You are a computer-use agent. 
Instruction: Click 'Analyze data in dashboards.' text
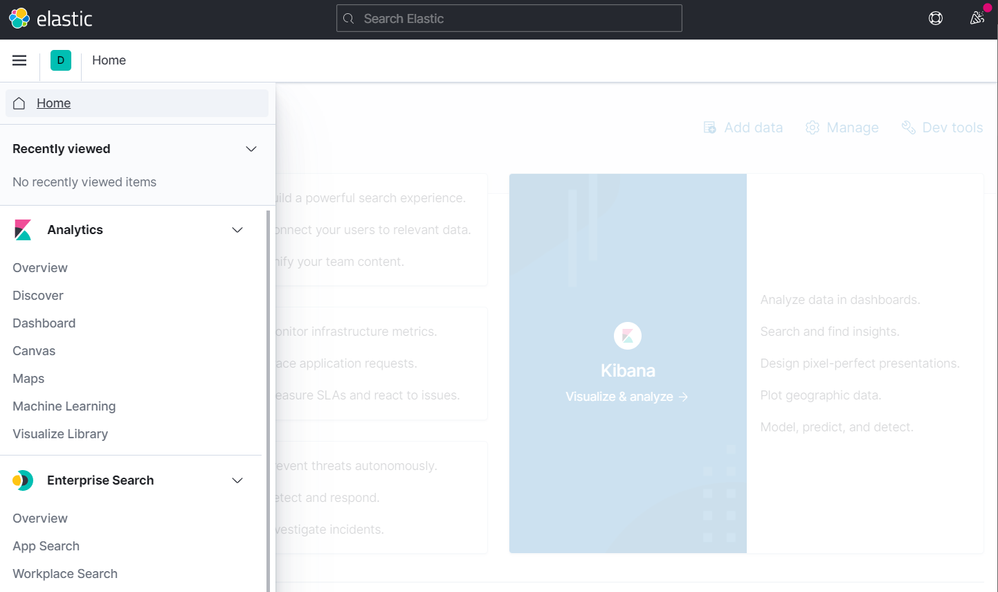[840, 300]
